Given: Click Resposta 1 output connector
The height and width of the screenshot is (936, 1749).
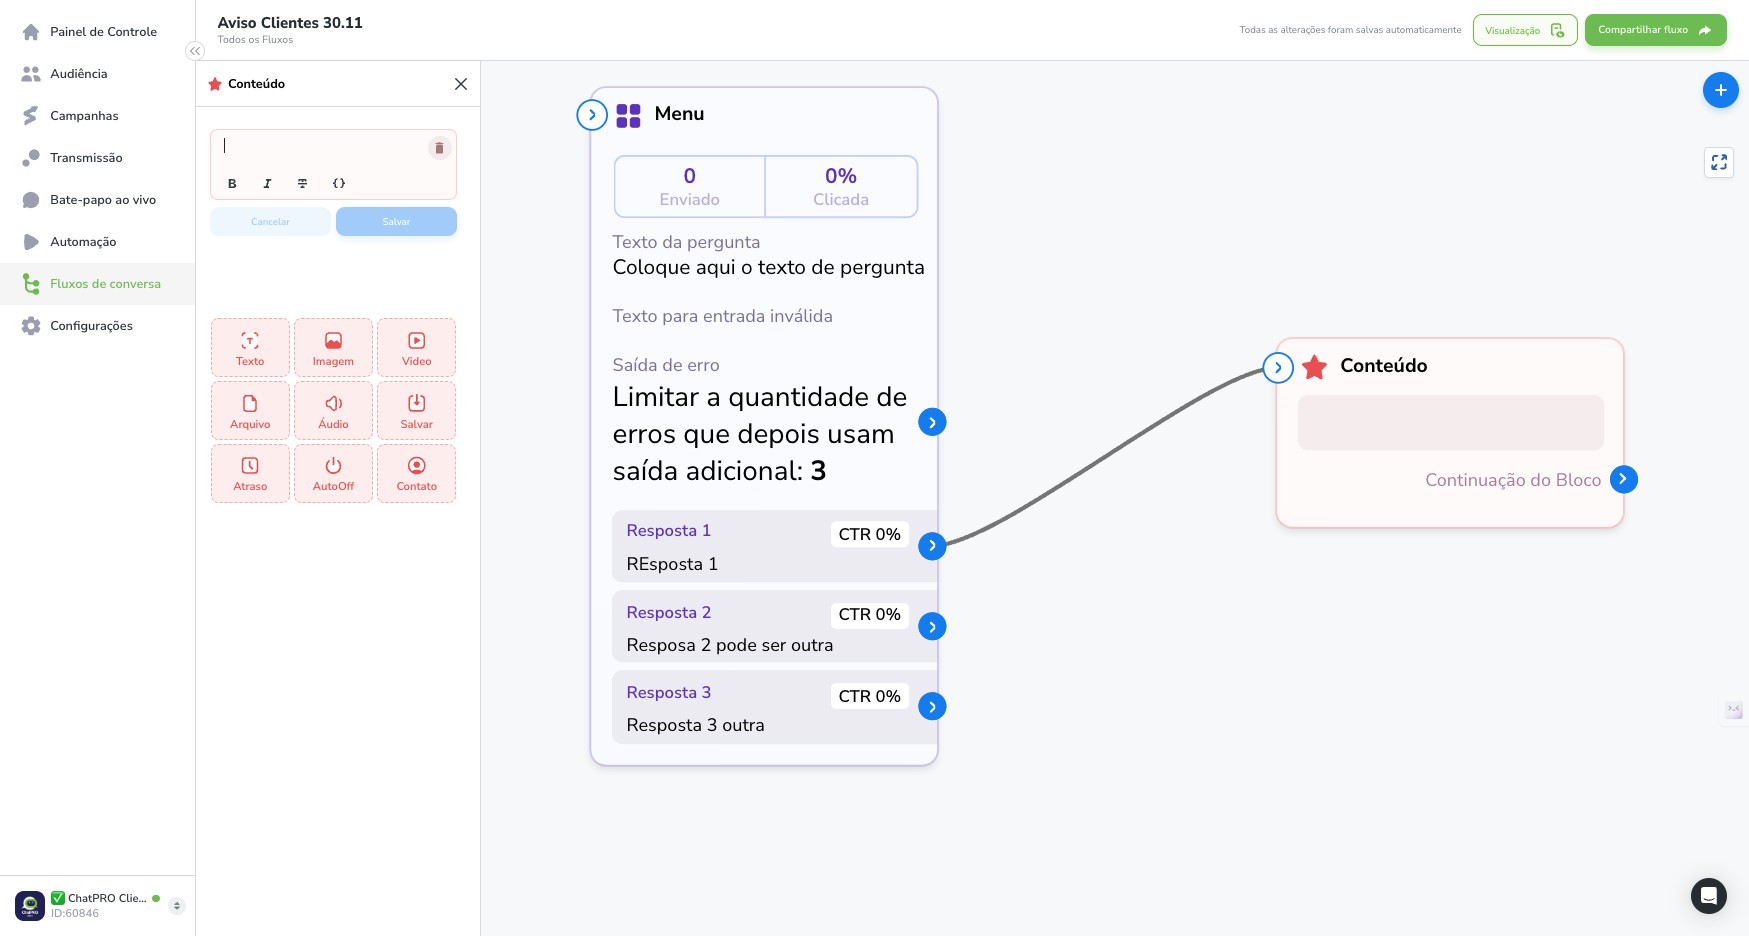Looking at the screenshot, I should (x=932, y=546).
